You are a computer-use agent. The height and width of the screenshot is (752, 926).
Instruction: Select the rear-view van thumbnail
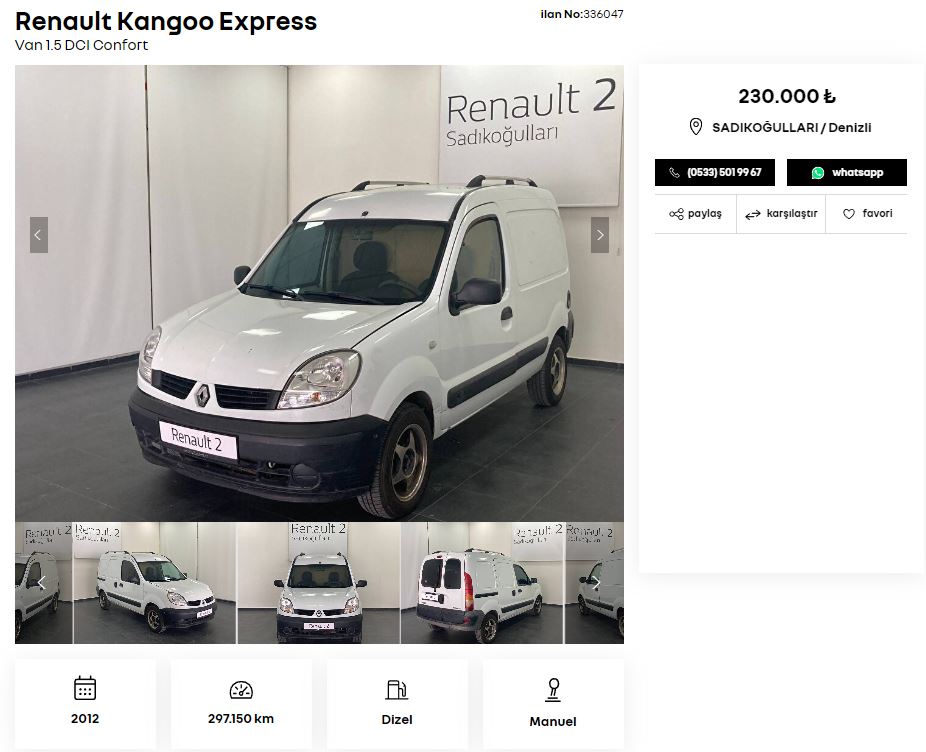482,583
